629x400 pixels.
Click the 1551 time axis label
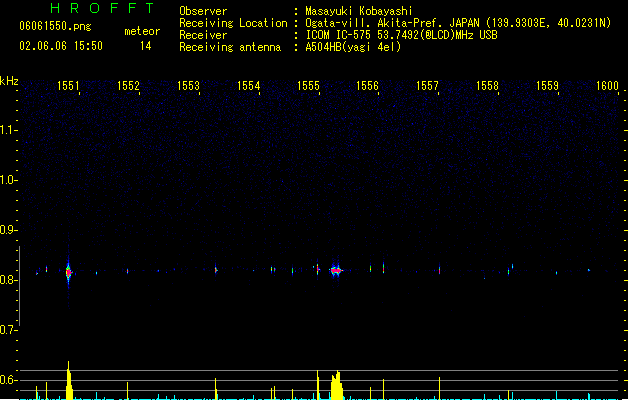pyautogui.click(x=68, y=86)
